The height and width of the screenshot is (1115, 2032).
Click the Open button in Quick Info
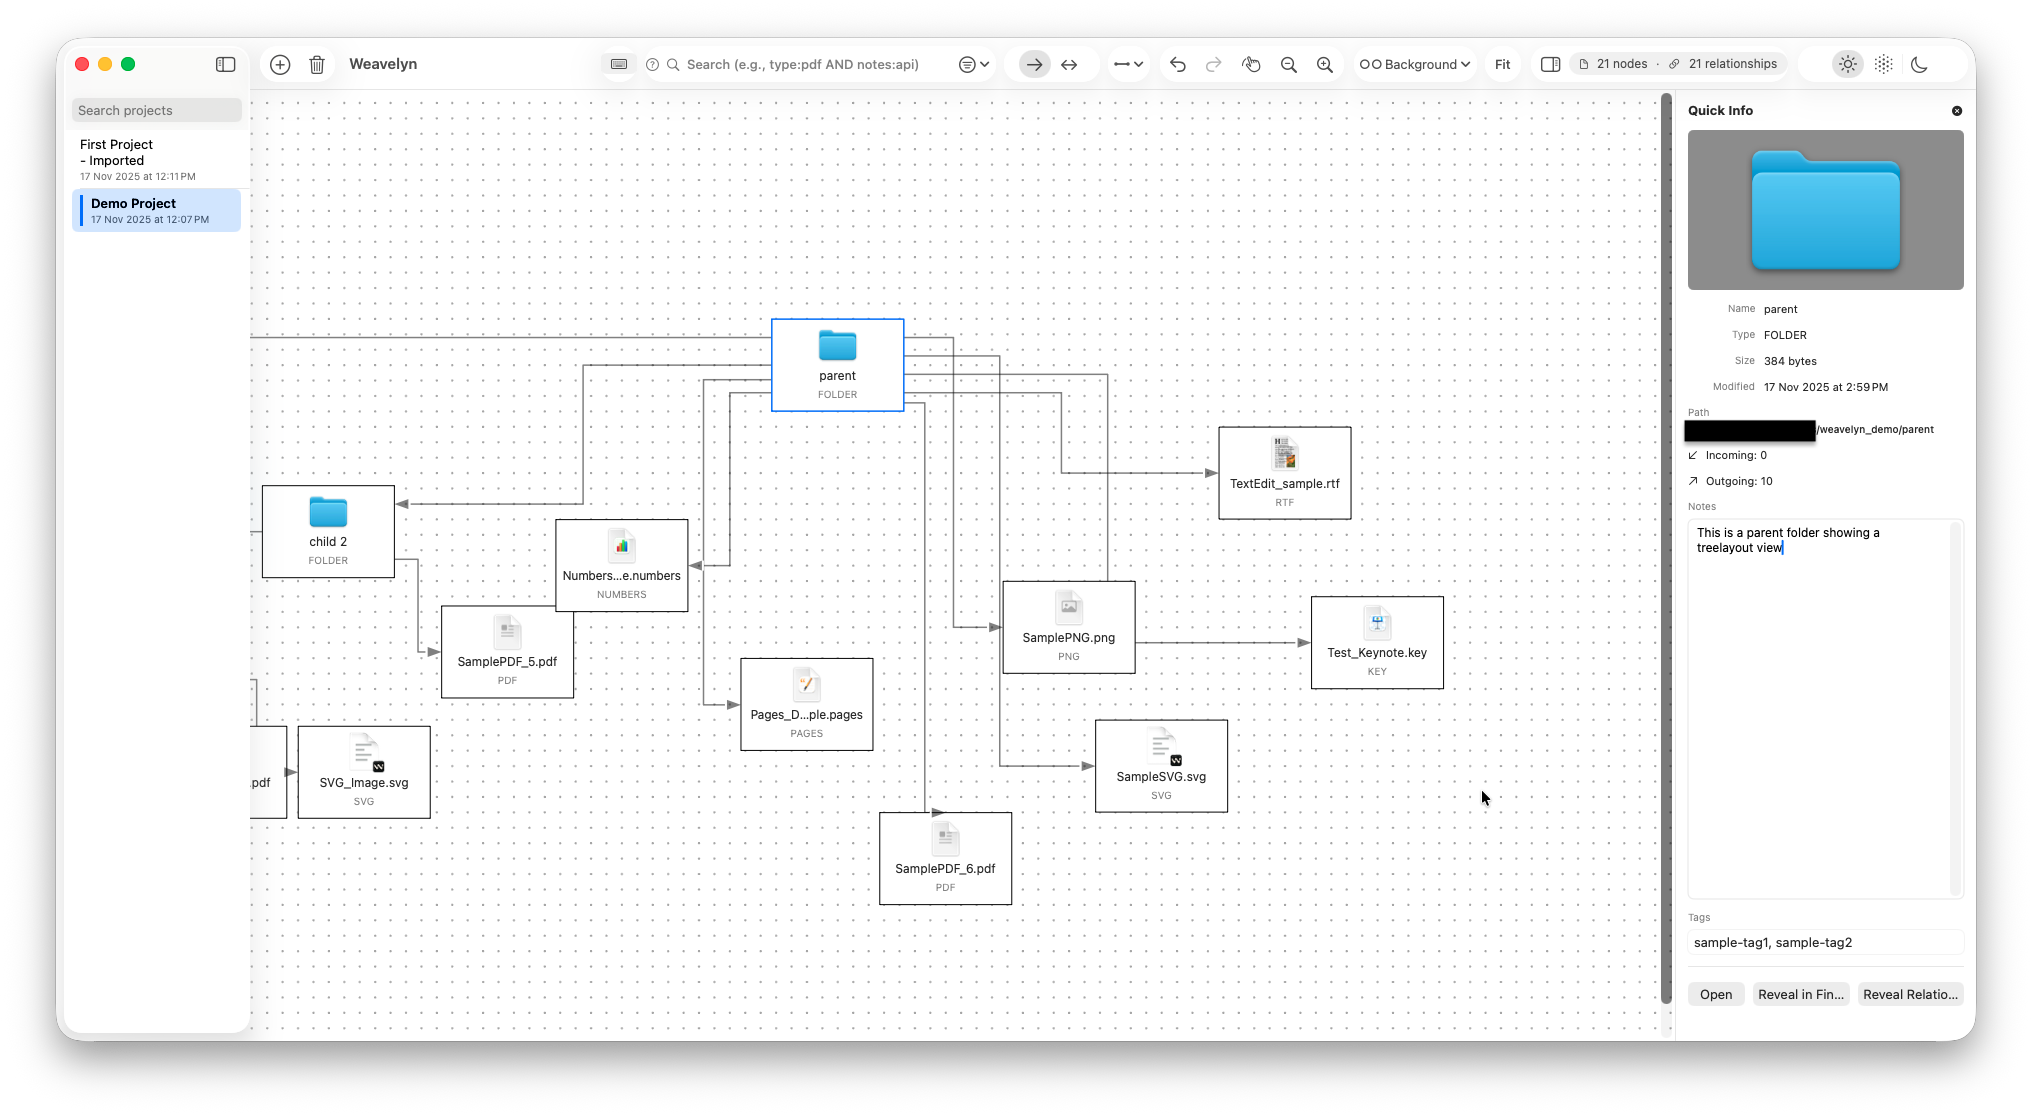pos(1716,994)
